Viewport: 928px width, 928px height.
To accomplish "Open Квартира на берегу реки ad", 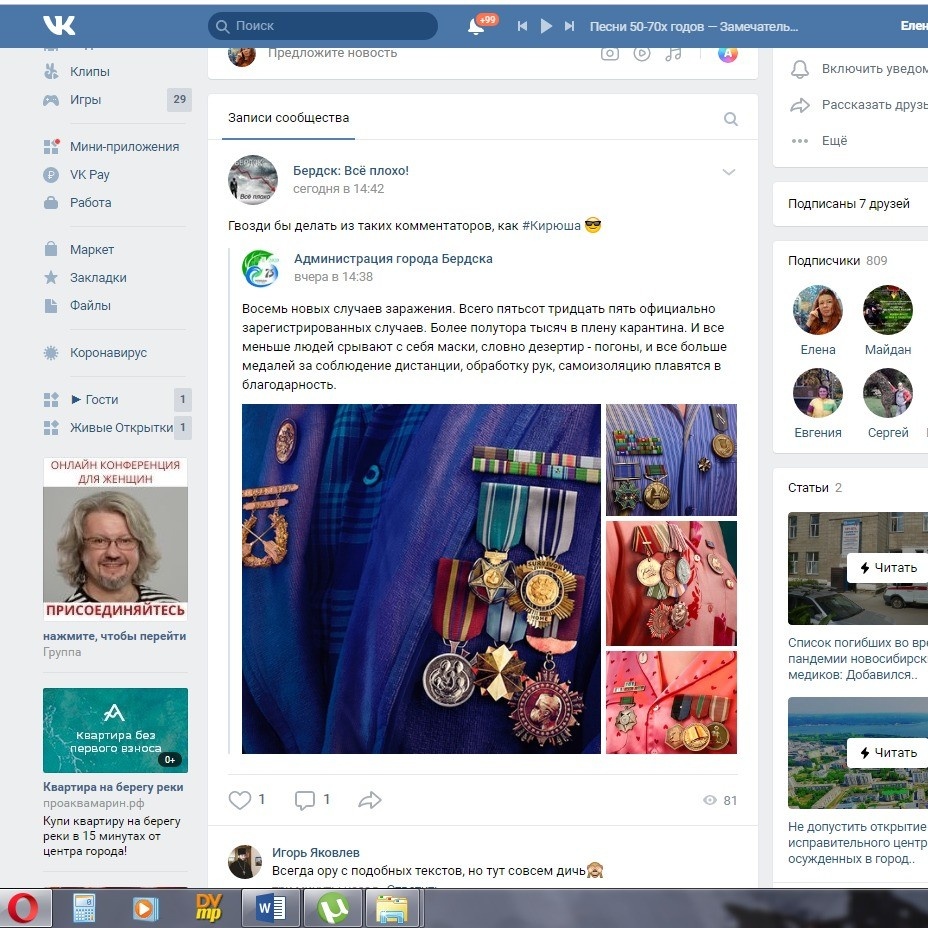I will [x=113, y=787].
